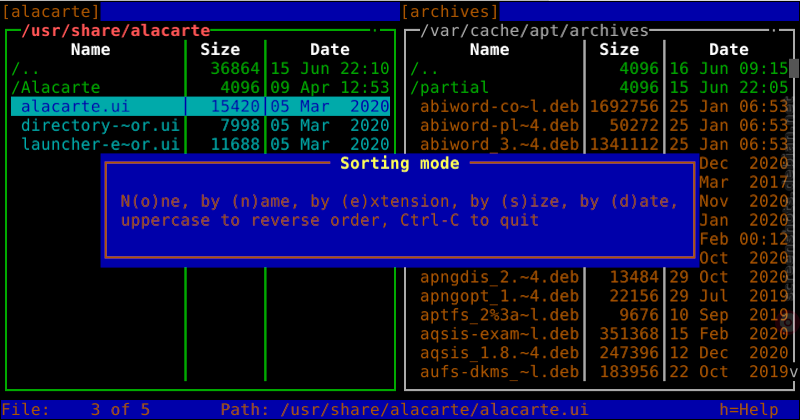The image size is (800, 420).
Task: Click the Size column header in archives pane
Action: coord(619,49)
